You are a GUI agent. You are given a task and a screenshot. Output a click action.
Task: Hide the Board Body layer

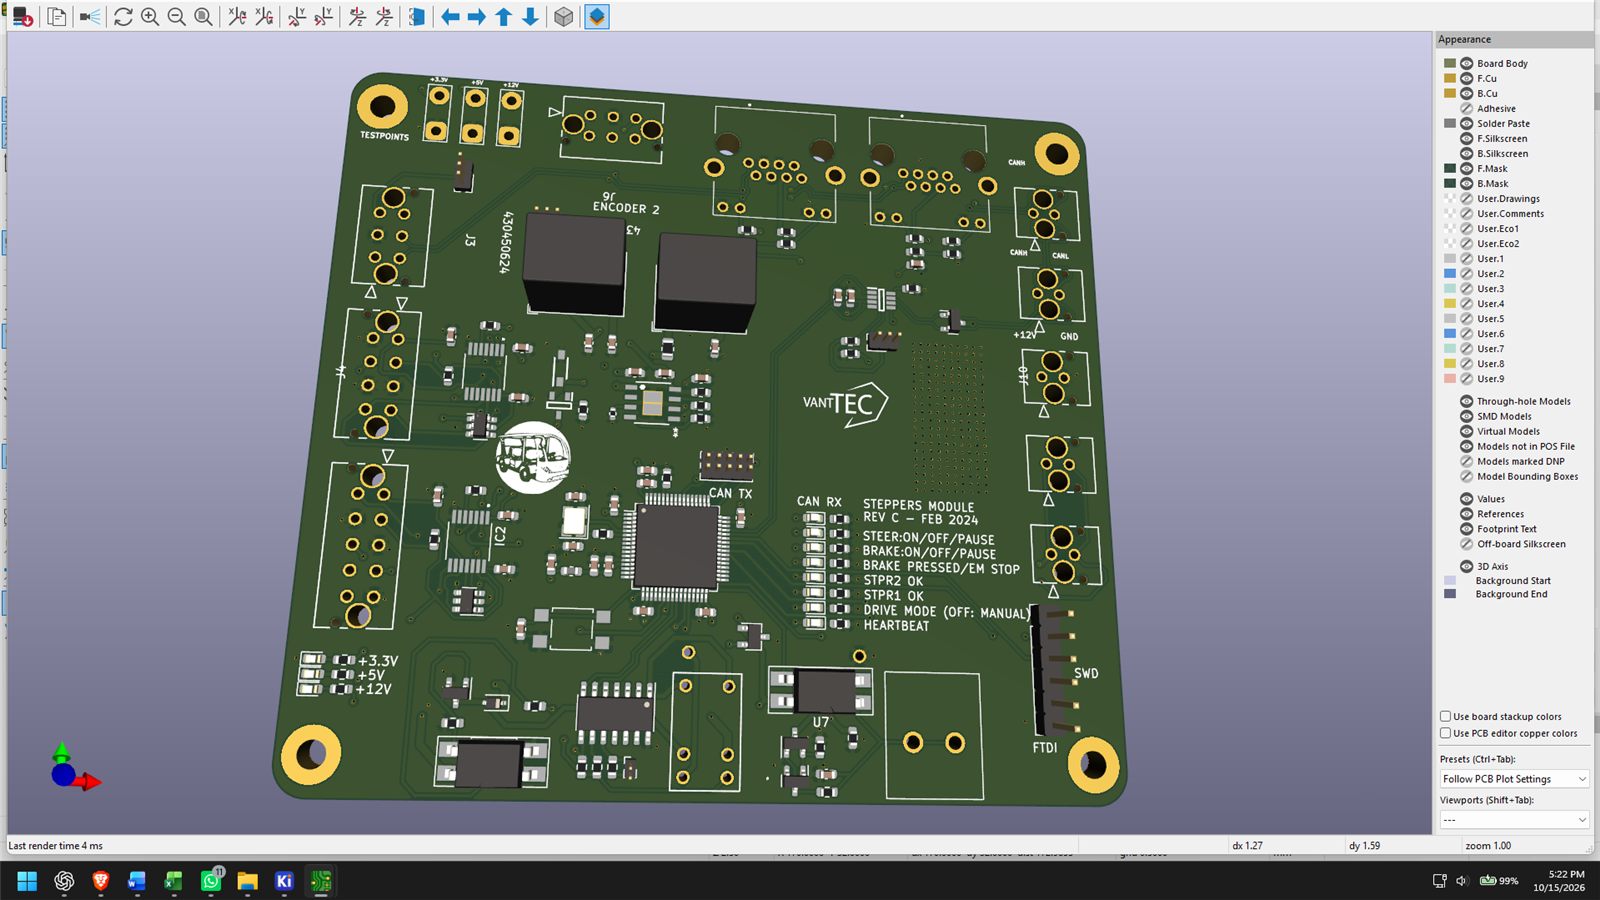point(1467,63)
